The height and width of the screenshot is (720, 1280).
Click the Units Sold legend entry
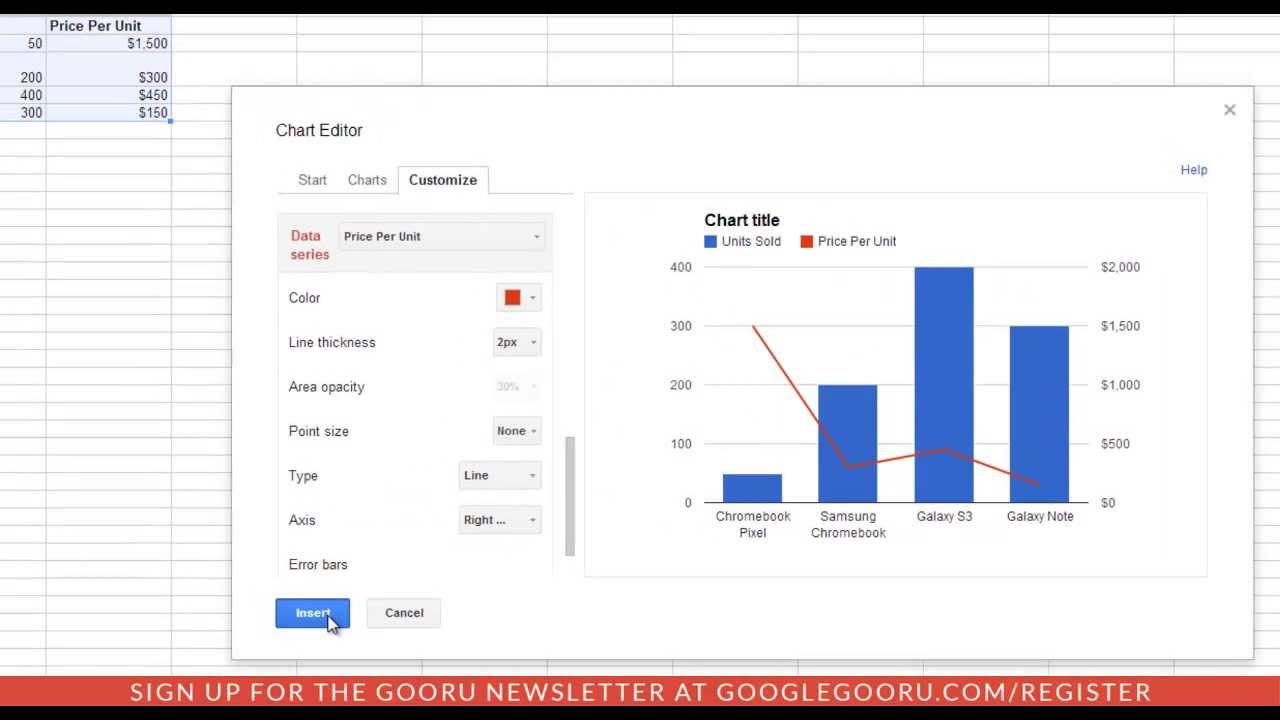742,241
